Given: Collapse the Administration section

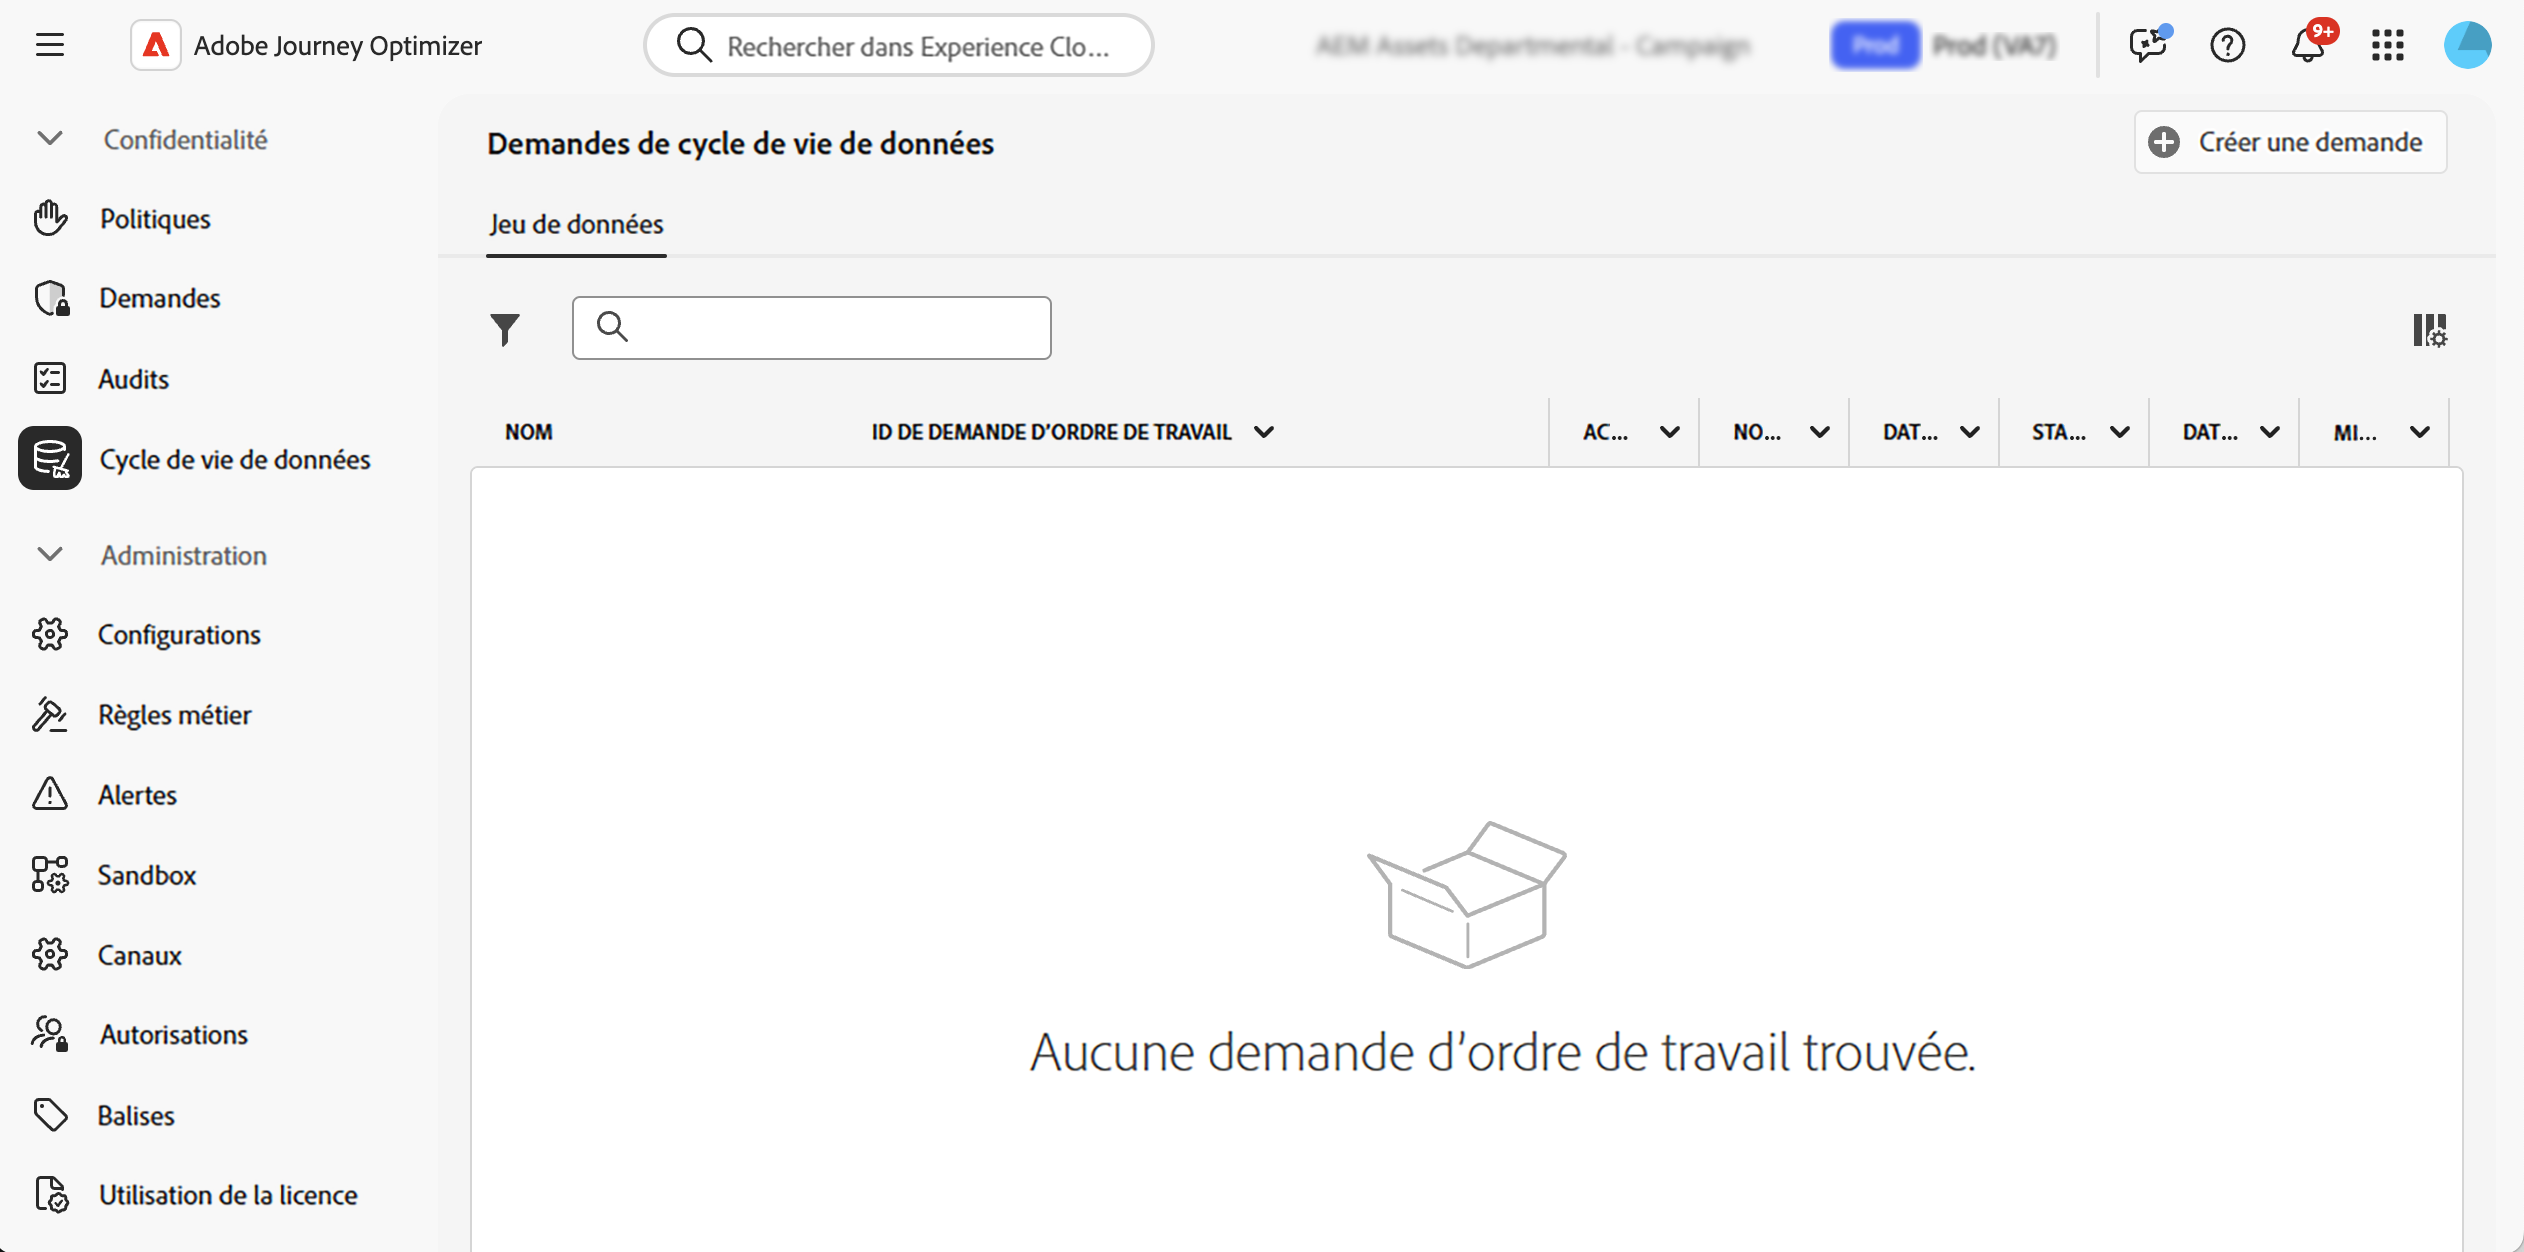Looking at the screenshot, I should (50, 555).
